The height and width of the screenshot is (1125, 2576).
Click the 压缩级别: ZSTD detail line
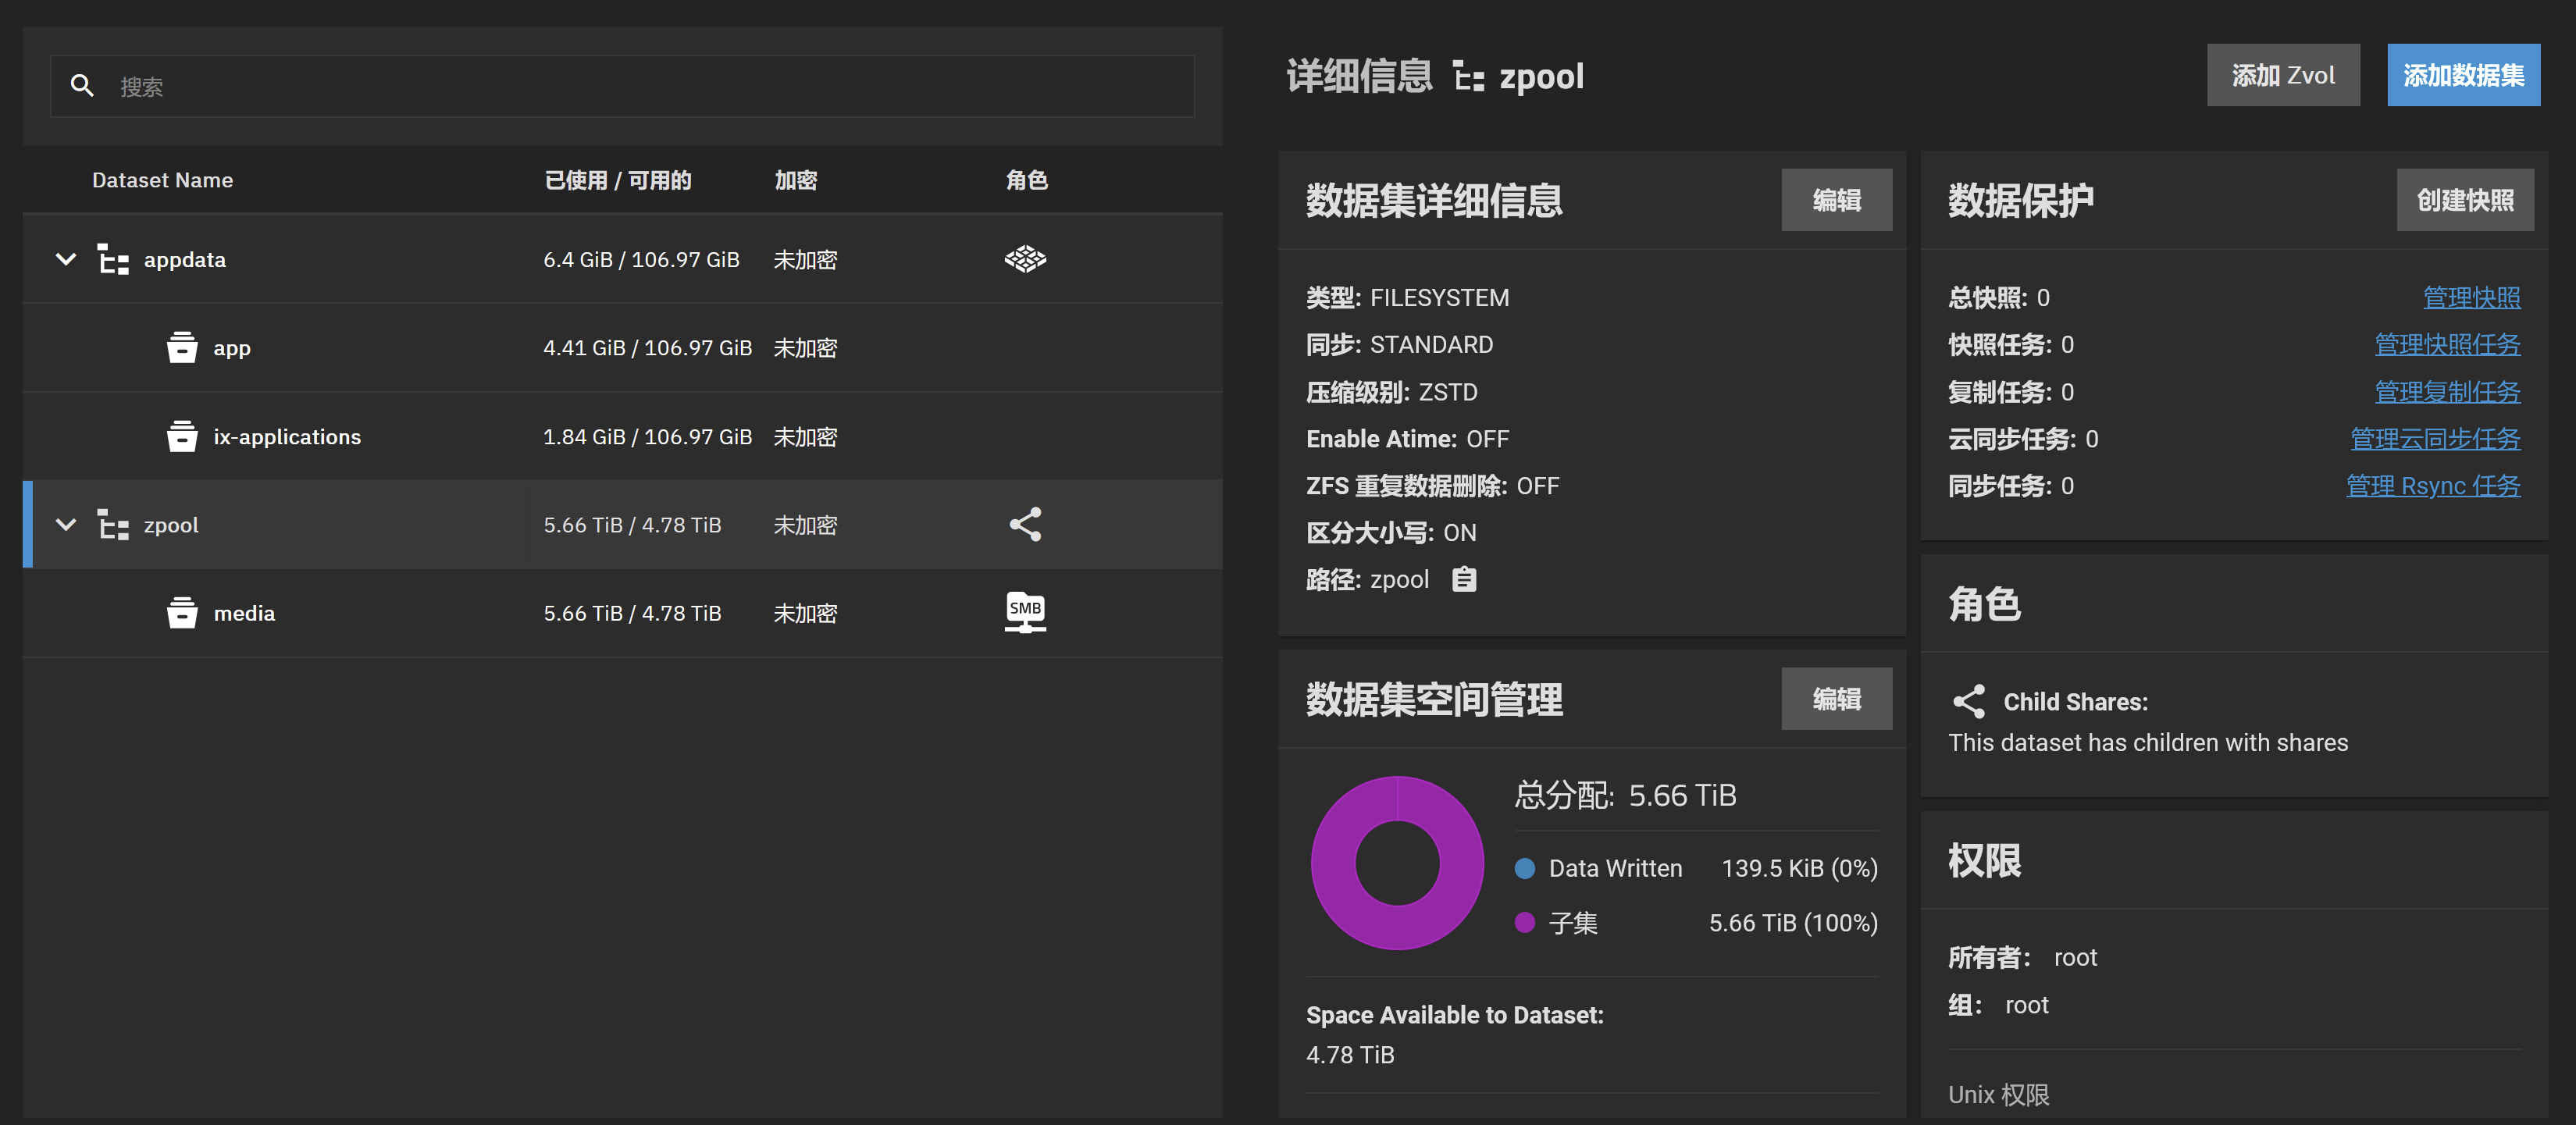coord(1391,392)
